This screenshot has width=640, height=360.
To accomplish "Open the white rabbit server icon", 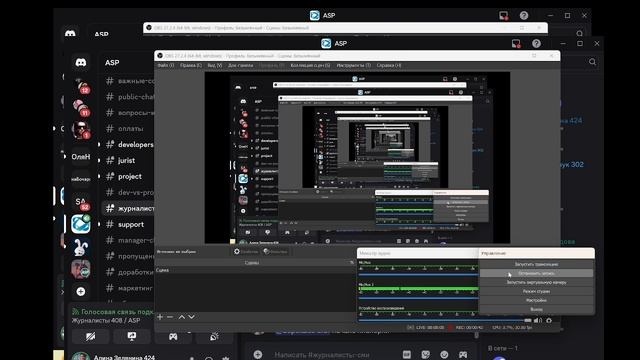I will click(81, 247).
